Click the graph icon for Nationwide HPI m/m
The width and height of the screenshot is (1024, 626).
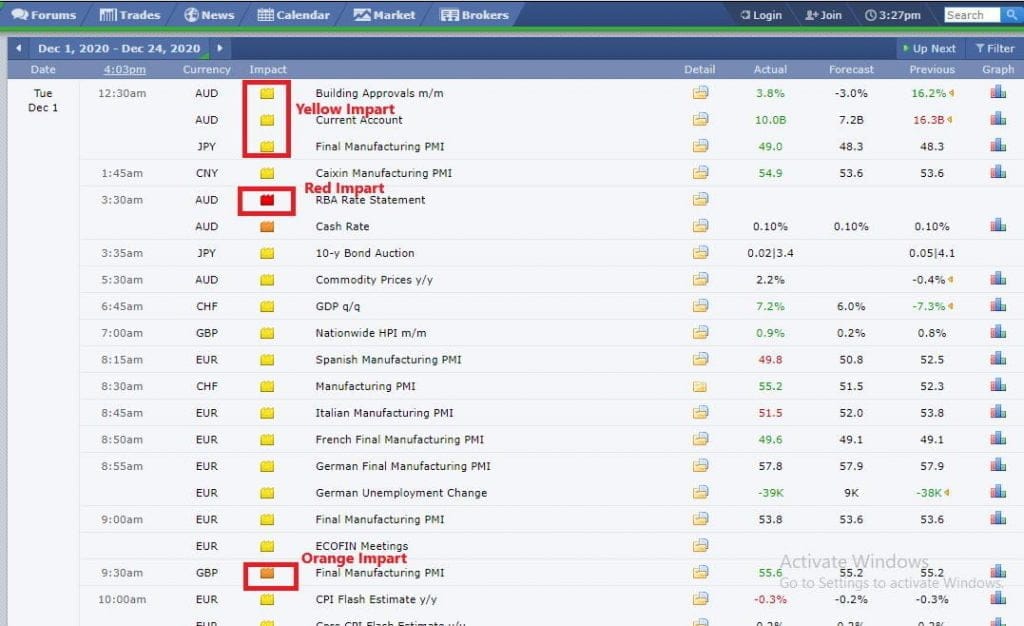pyautogui.click(x=997, y=333)
